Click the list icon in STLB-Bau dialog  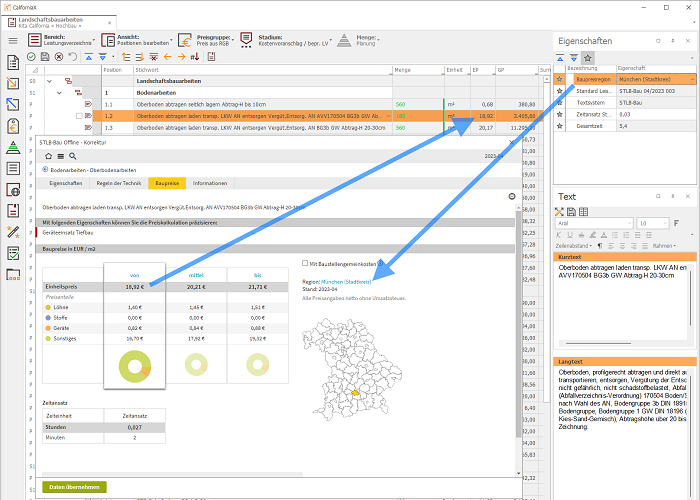(61, 156)
